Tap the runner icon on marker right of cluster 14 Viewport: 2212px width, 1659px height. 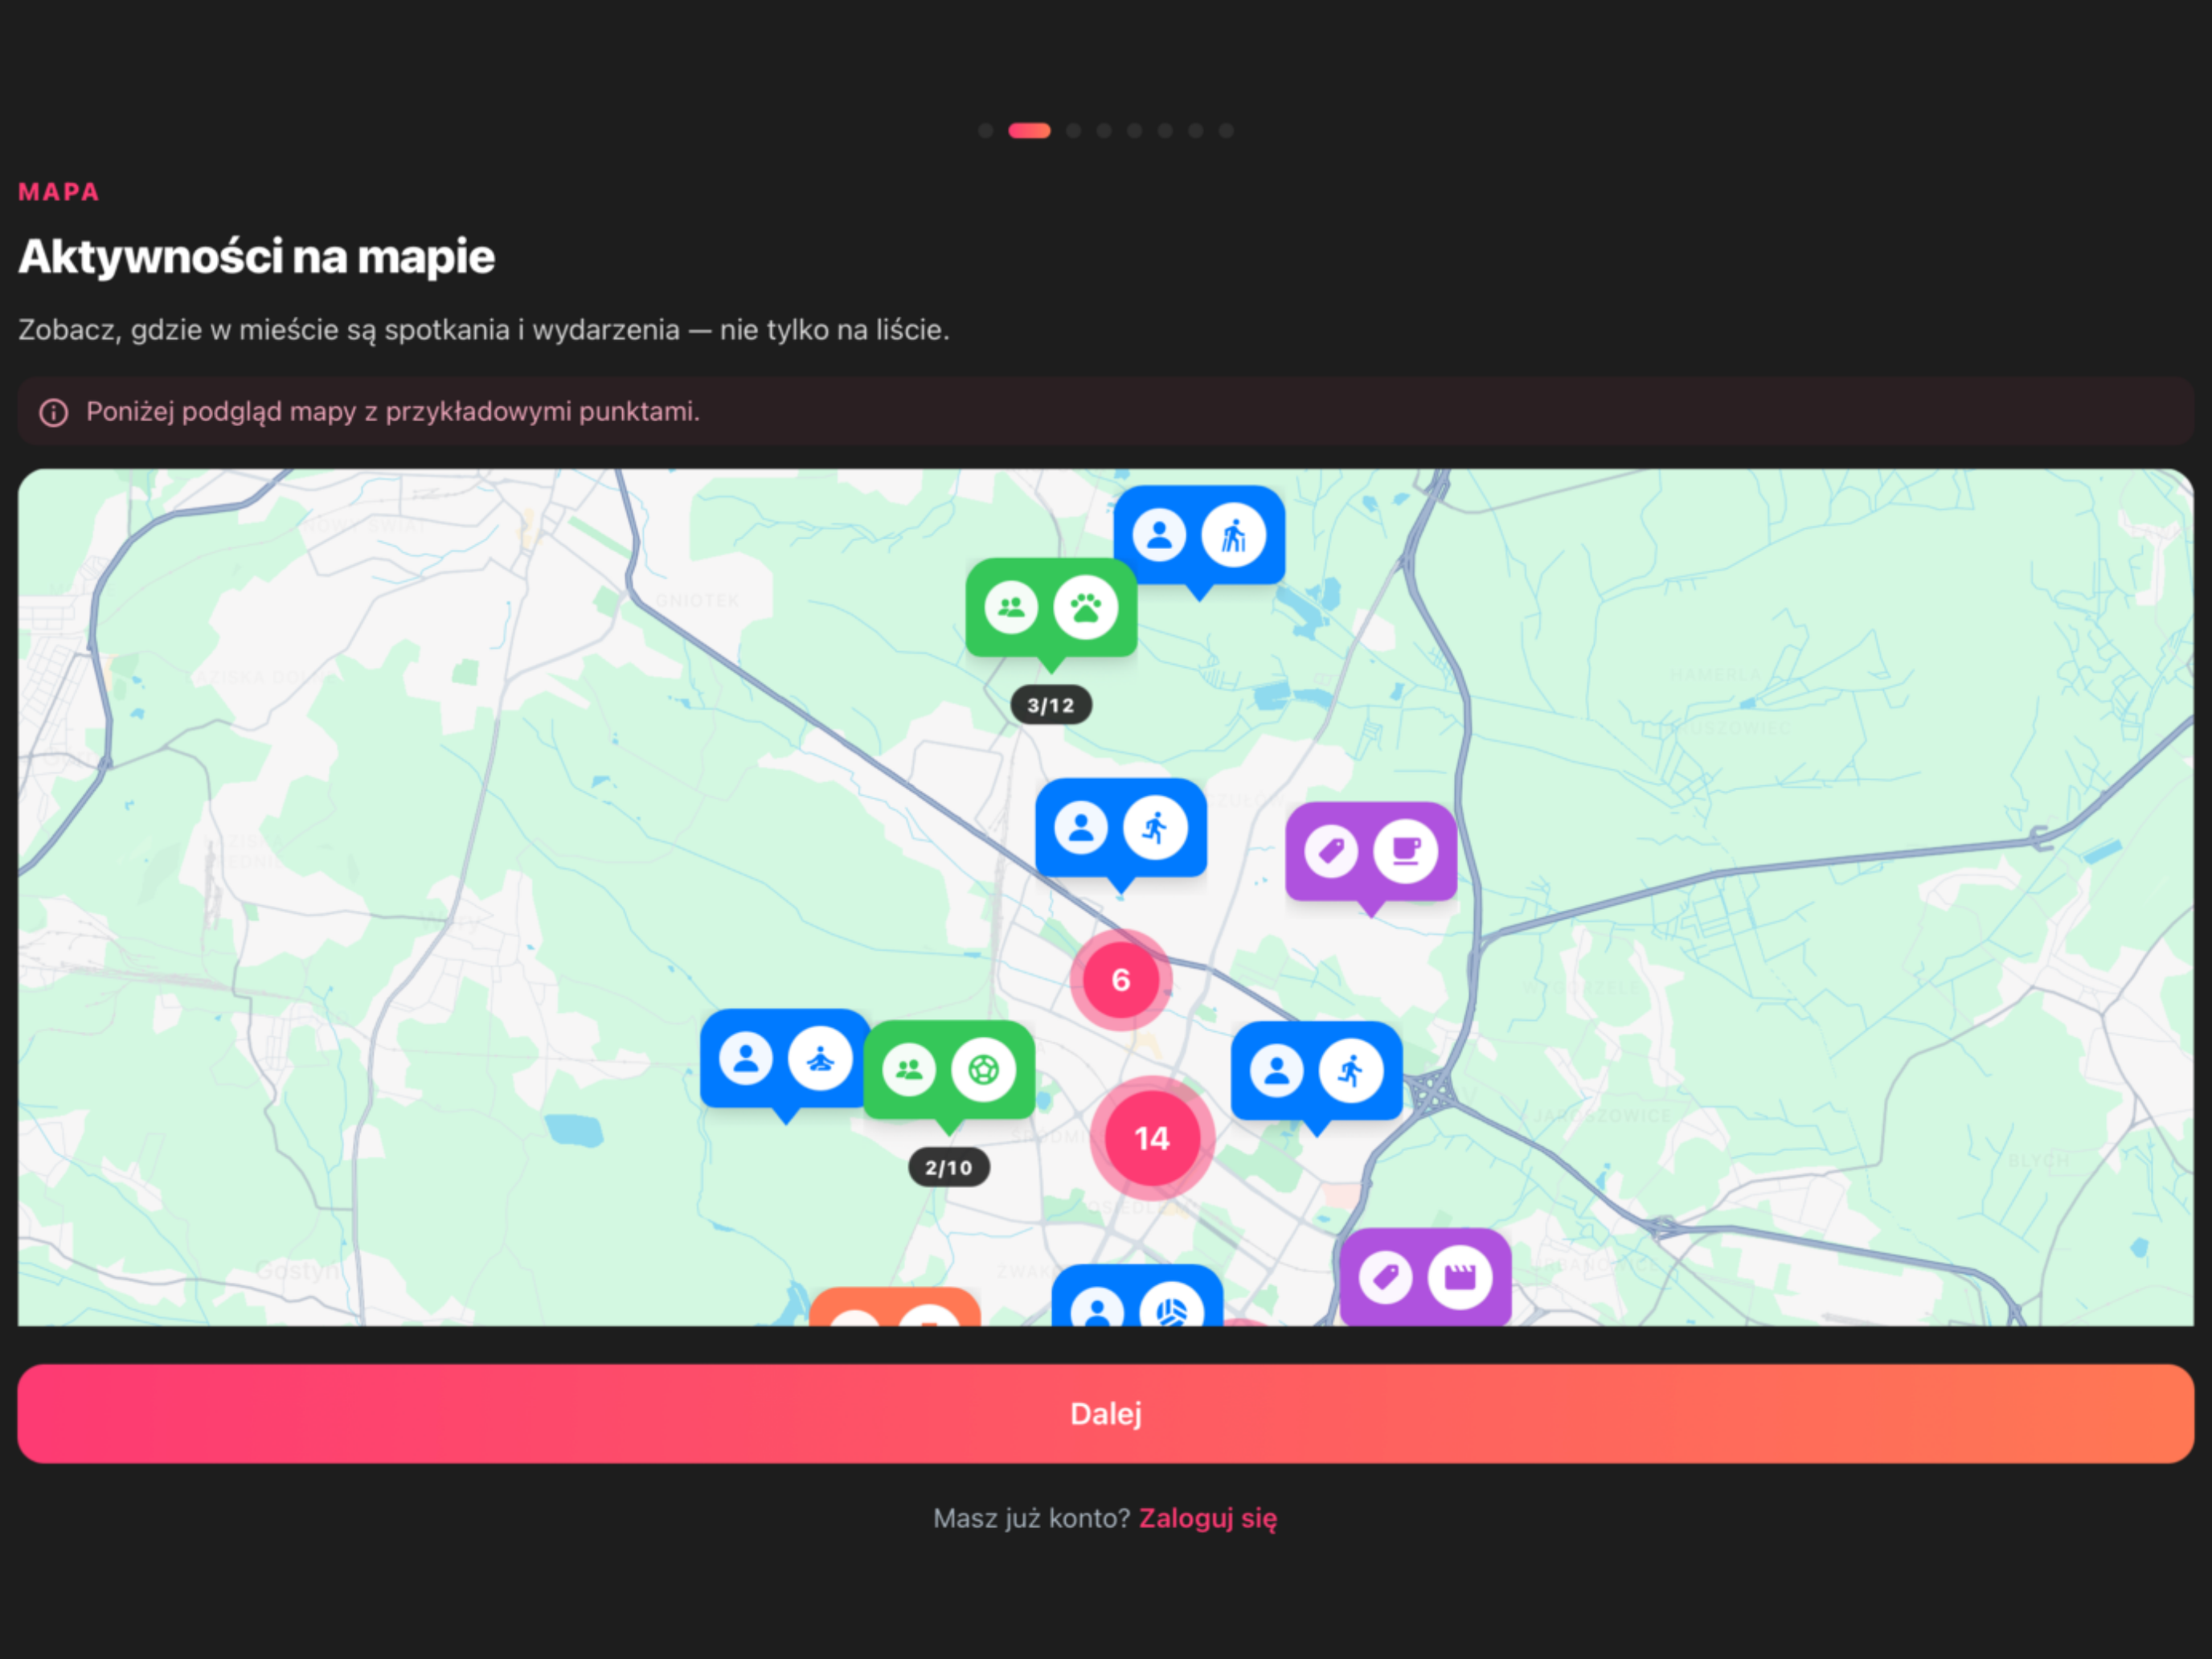point(1351,1071)
